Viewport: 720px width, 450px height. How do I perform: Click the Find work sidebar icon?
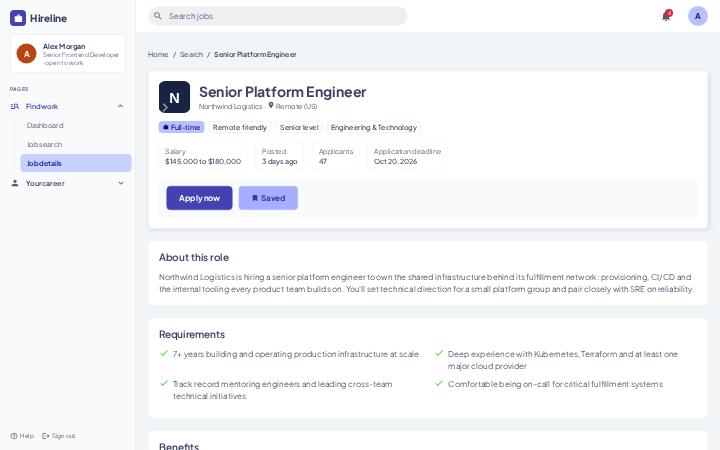click(x=15, y=106)
